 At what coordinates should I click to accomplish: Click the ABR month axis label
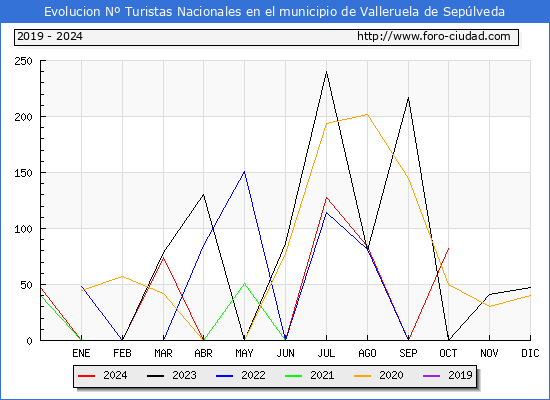coord(203,353)
